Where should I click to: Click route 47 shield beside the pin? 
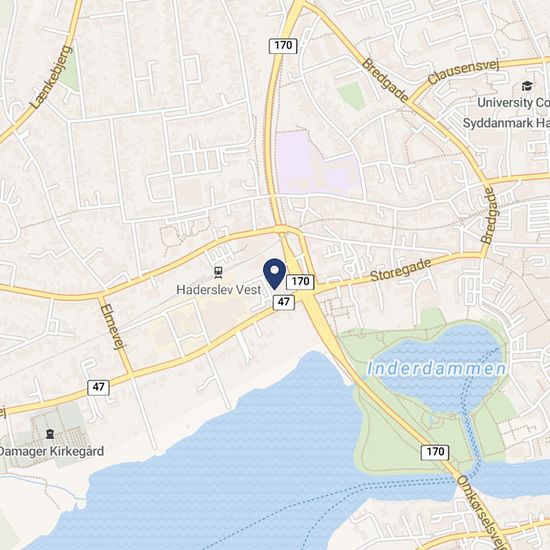coord(284,302)
